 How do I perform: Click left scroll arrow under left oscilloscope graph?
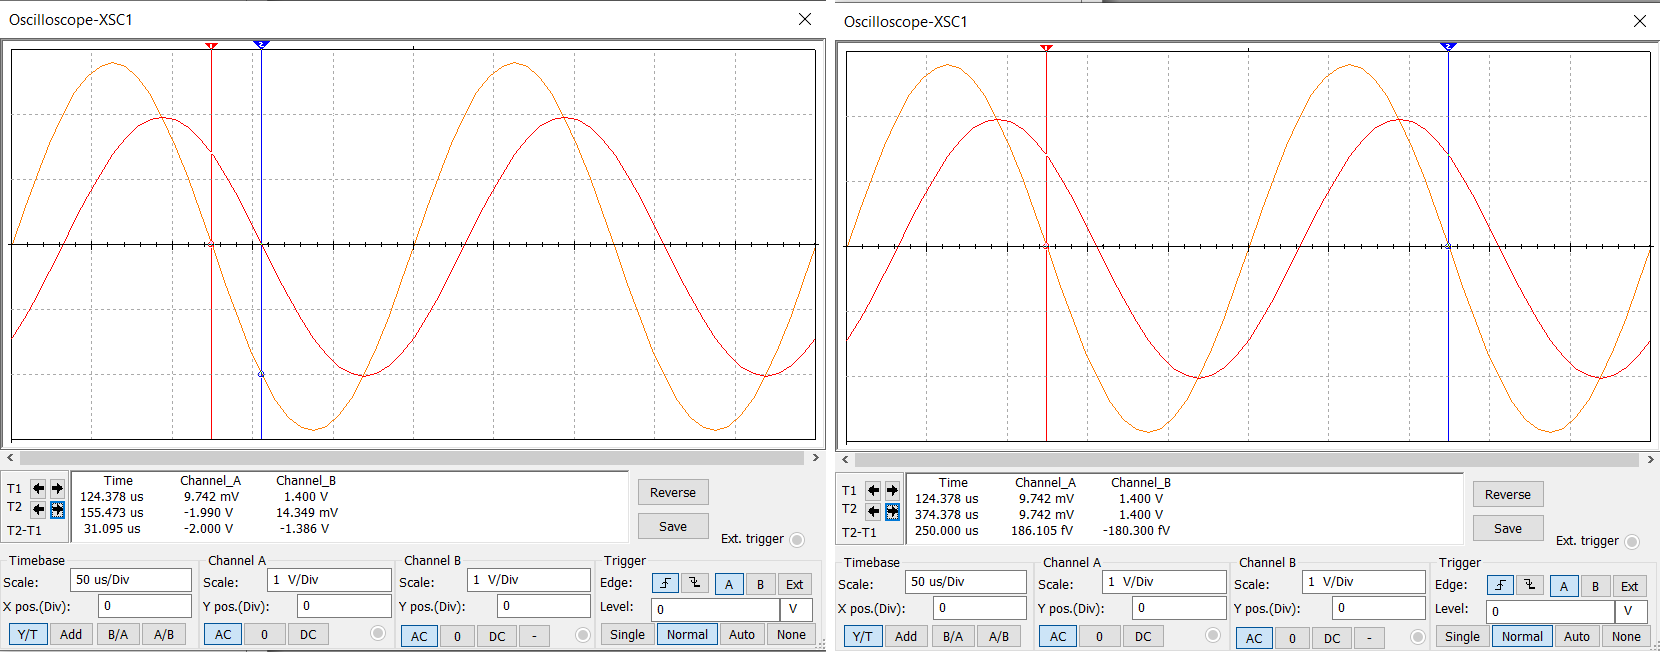[10, 458]
